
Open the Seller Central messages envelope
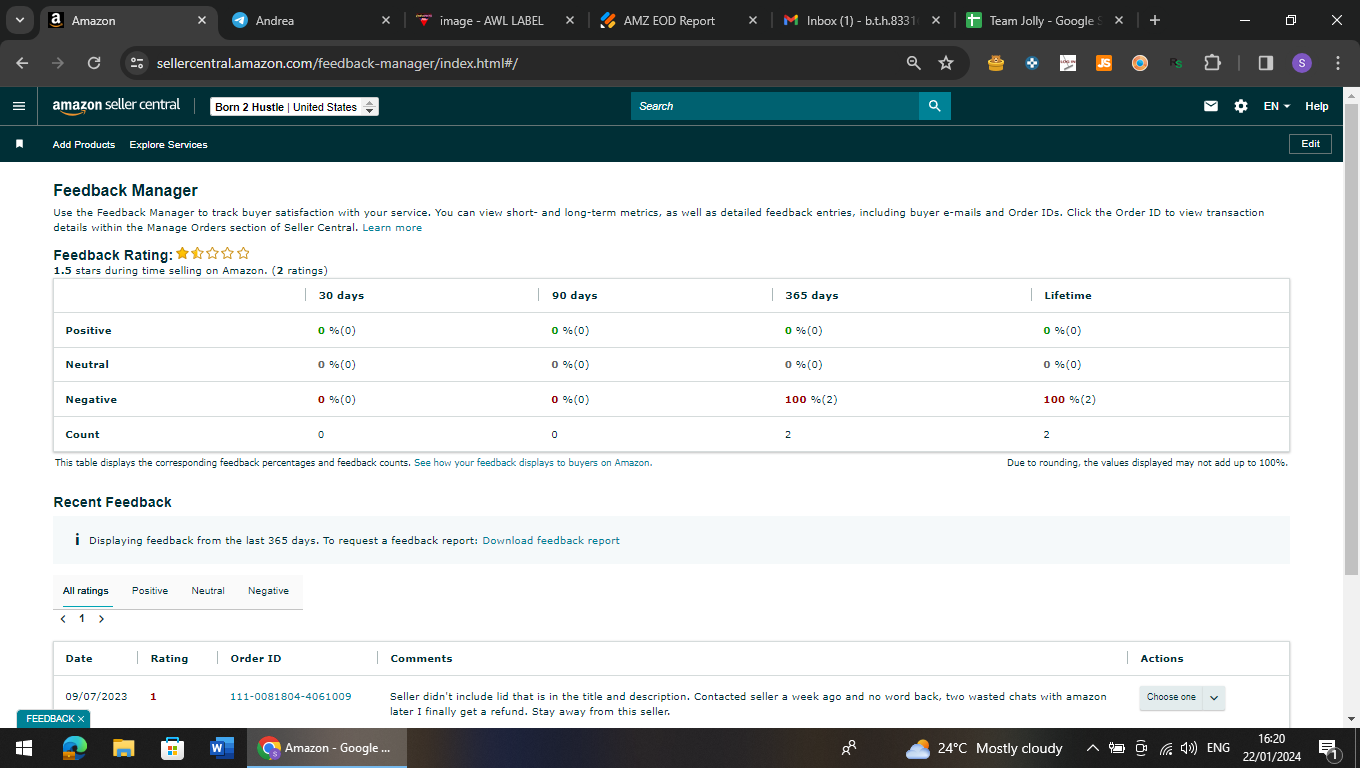click(x=1211, y=106)
